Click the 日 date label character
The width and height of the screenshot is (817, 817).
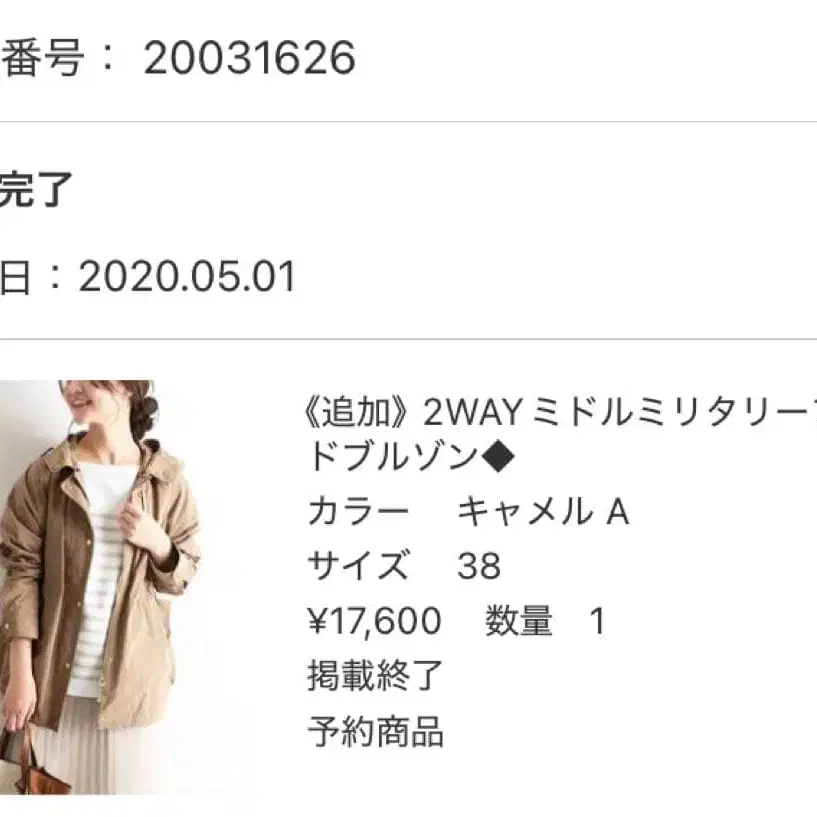15,277
